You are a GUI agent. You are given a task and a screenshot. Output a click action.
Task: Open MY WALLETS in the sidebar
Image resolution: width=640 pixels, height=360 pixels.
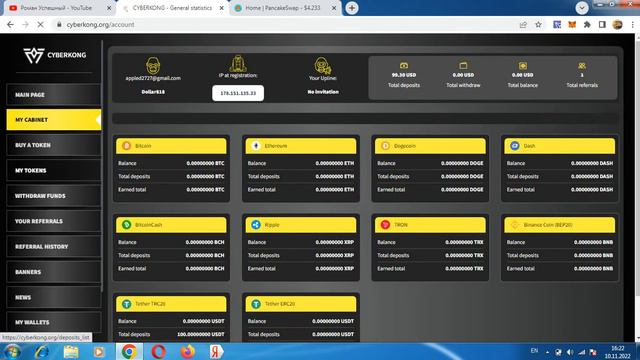coord(53,322)
